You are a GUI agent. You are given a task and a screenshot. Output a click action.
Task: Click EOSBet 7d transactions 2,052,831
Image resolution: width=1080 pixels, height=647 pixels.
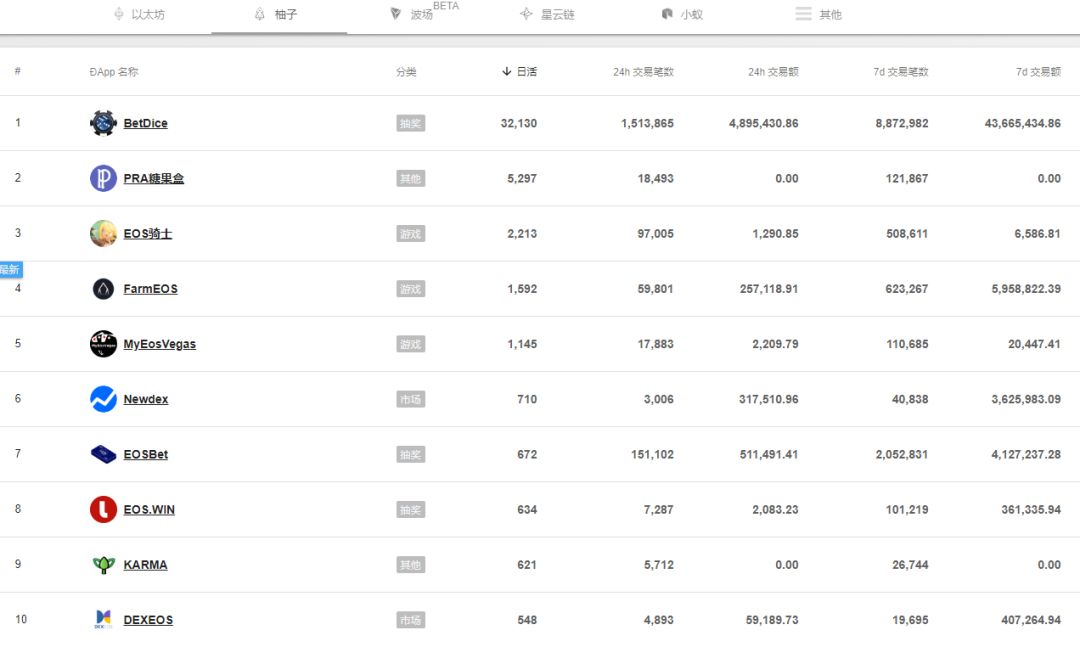point(902,454)
